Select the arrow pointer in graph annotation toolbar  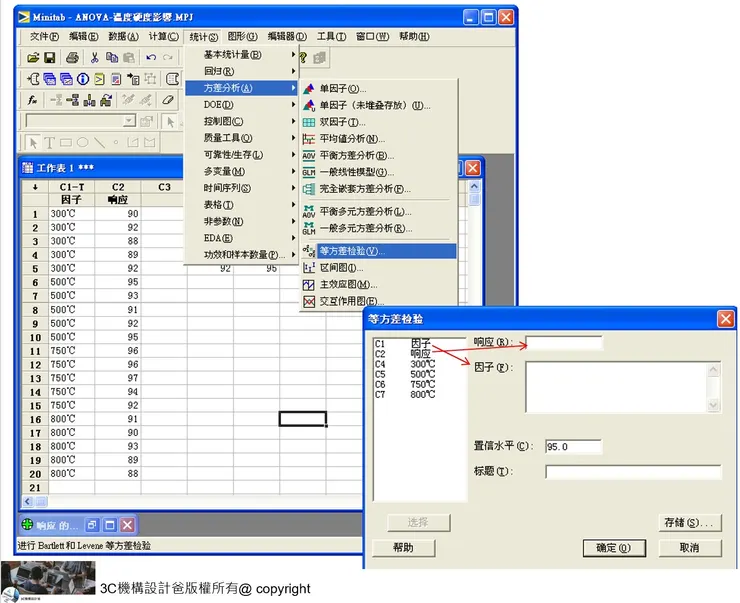(x=33, y=142)
